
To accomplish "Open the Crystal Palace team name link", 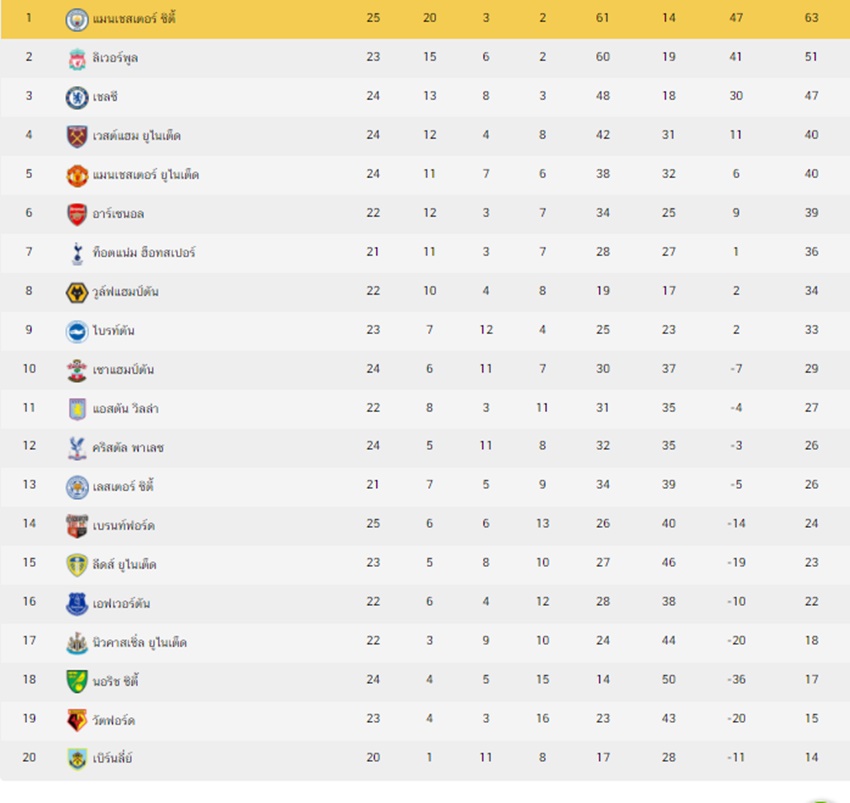I will pos(128,447).
